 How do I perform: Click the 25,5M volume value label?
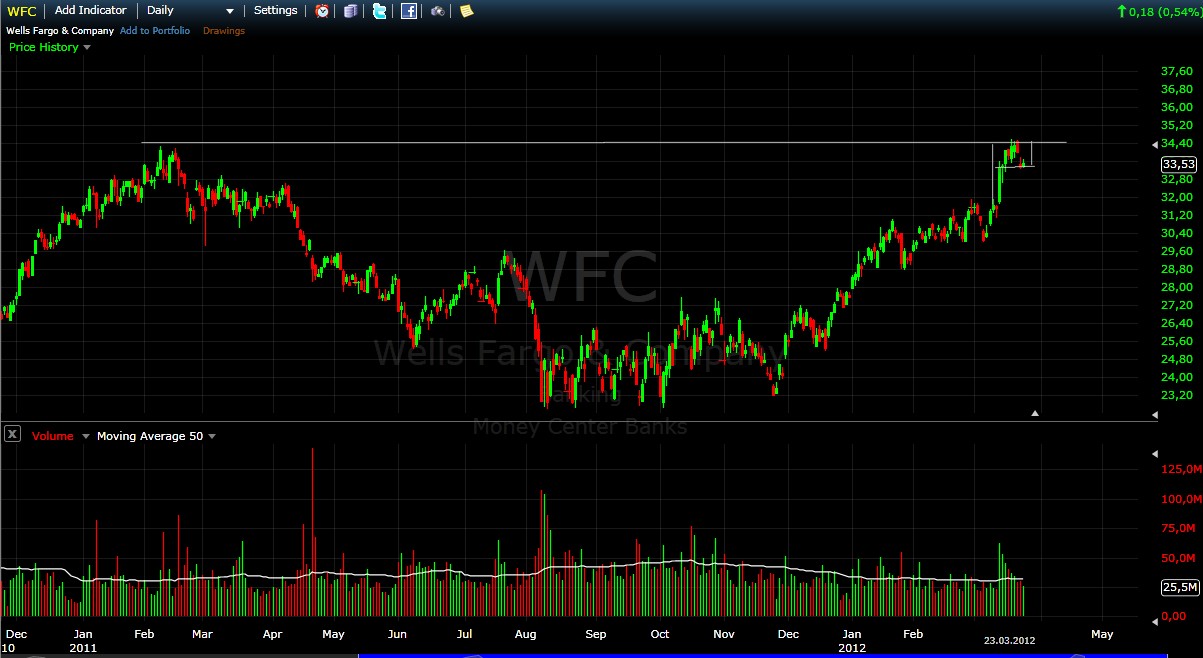click(1179, 587)
